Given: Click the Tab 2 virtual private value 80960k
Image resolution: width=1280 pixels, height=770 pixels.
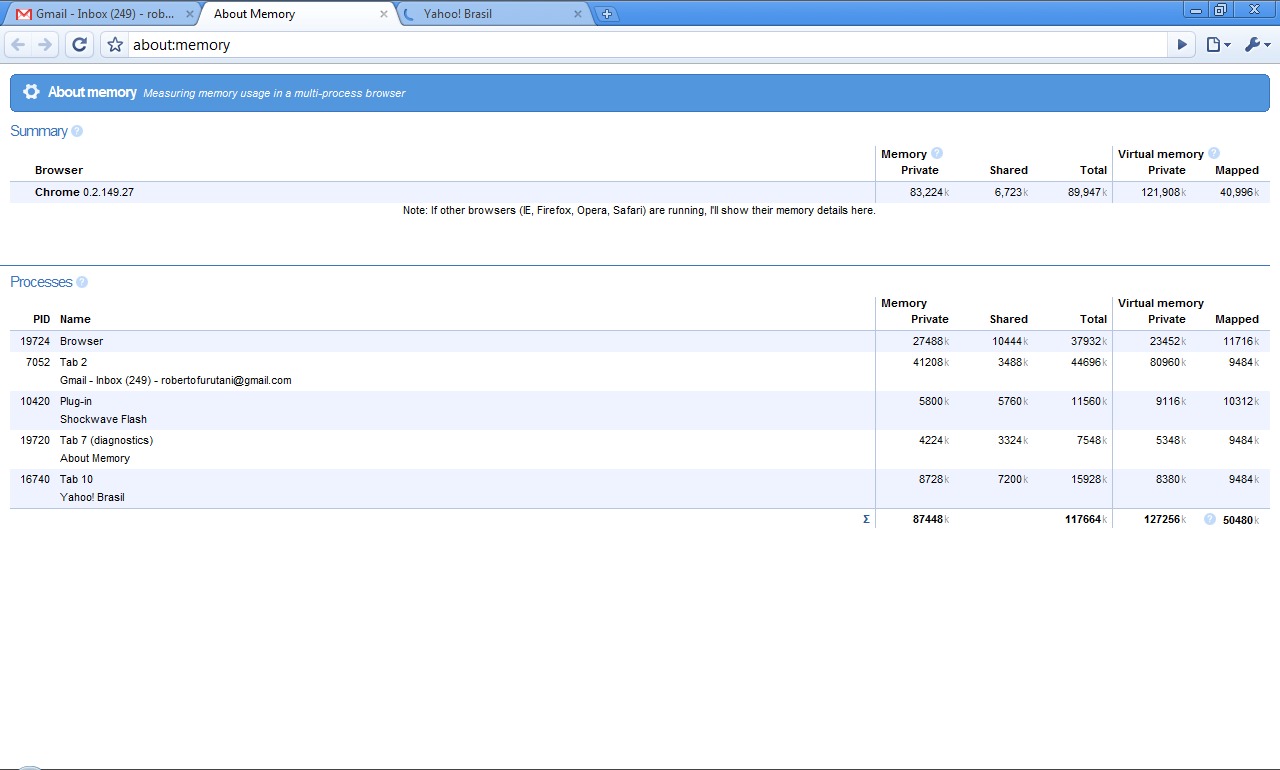Looking at the screenshot, I should point(1170,362).
